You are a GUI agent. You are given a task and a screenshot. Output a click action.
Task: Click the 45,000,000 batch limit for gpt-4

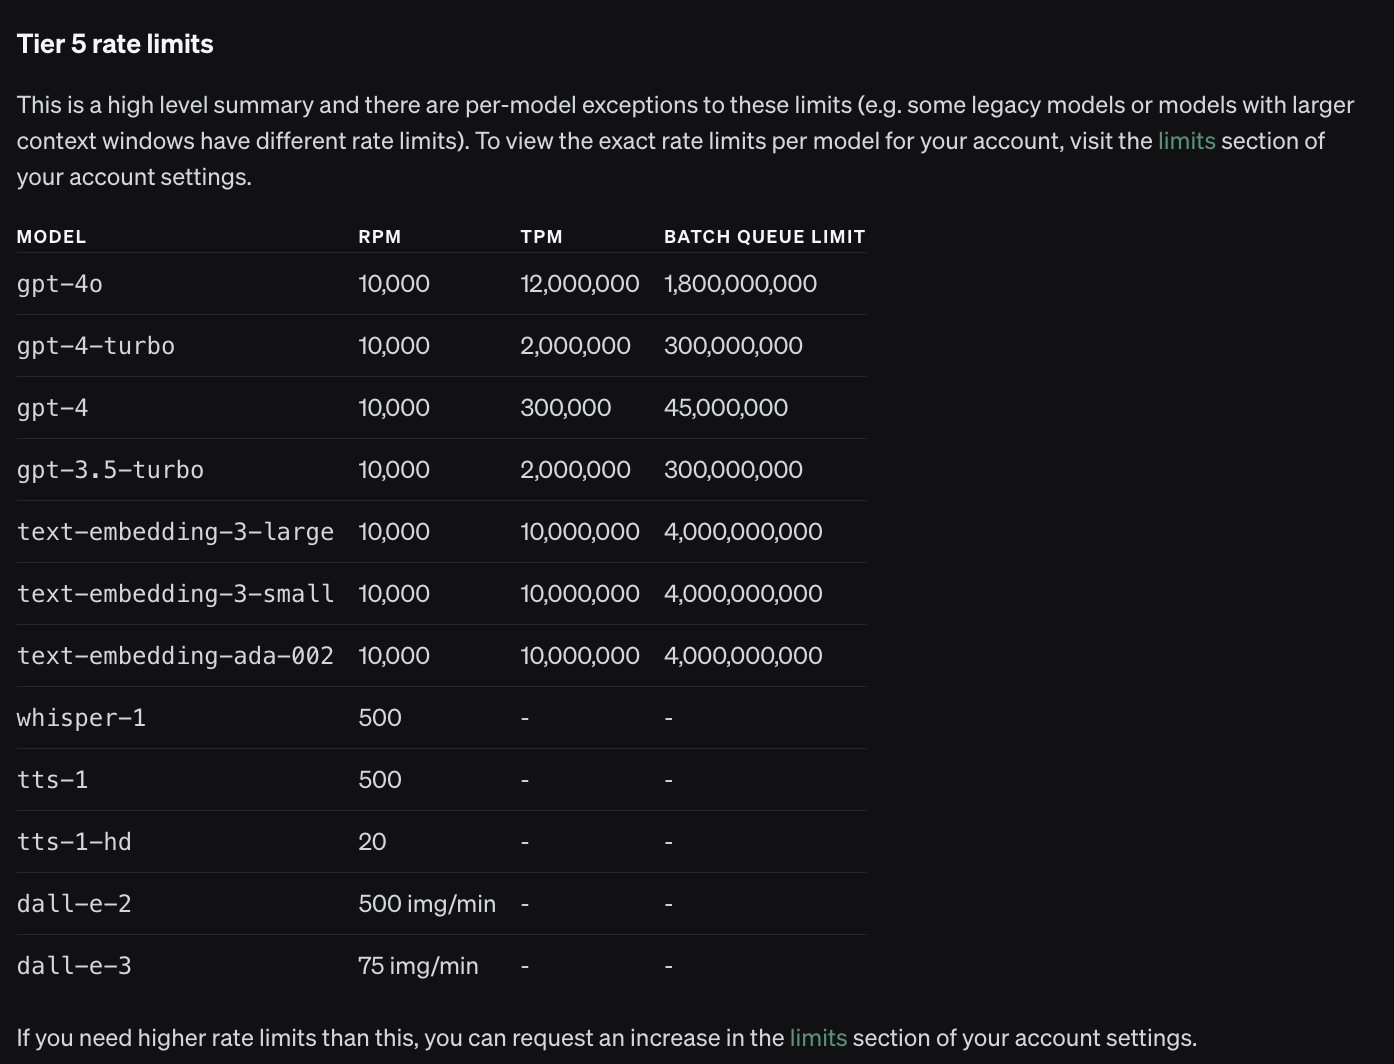click(x=726, y=408)
